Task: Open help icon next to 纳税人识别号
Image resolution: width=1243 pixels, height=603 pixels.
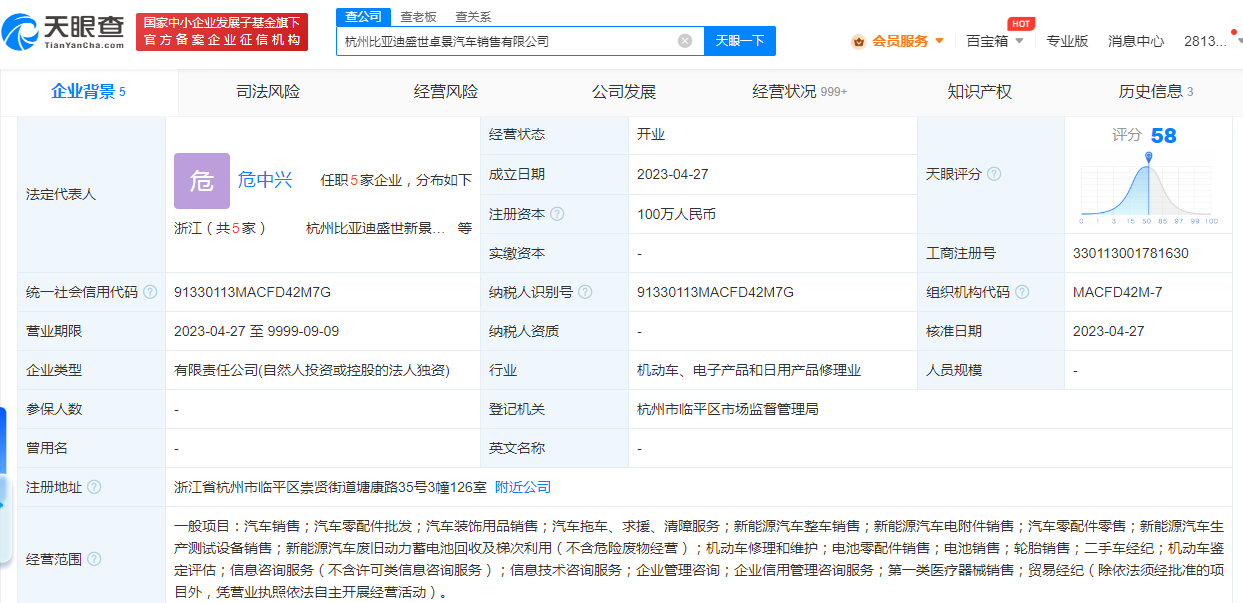Action: tap(585, 292)
